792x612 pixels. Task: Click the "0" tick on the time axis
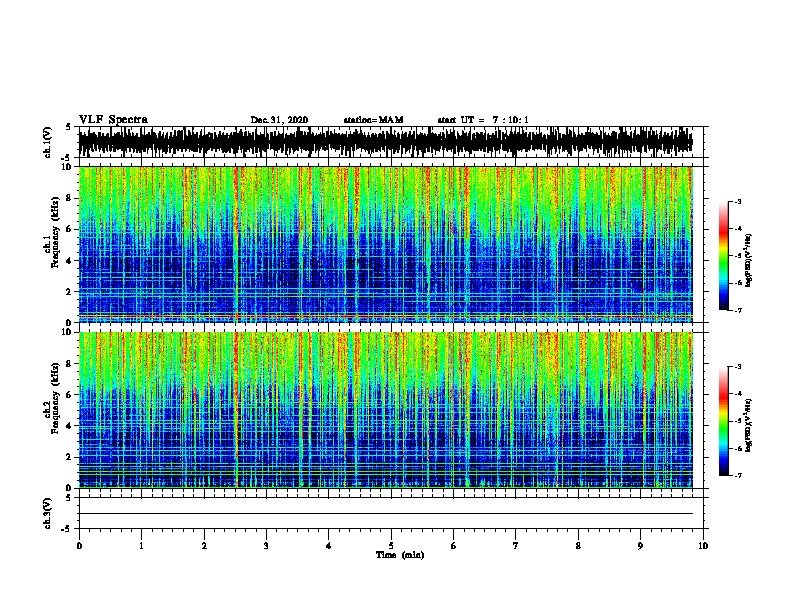tap(79, 546)
